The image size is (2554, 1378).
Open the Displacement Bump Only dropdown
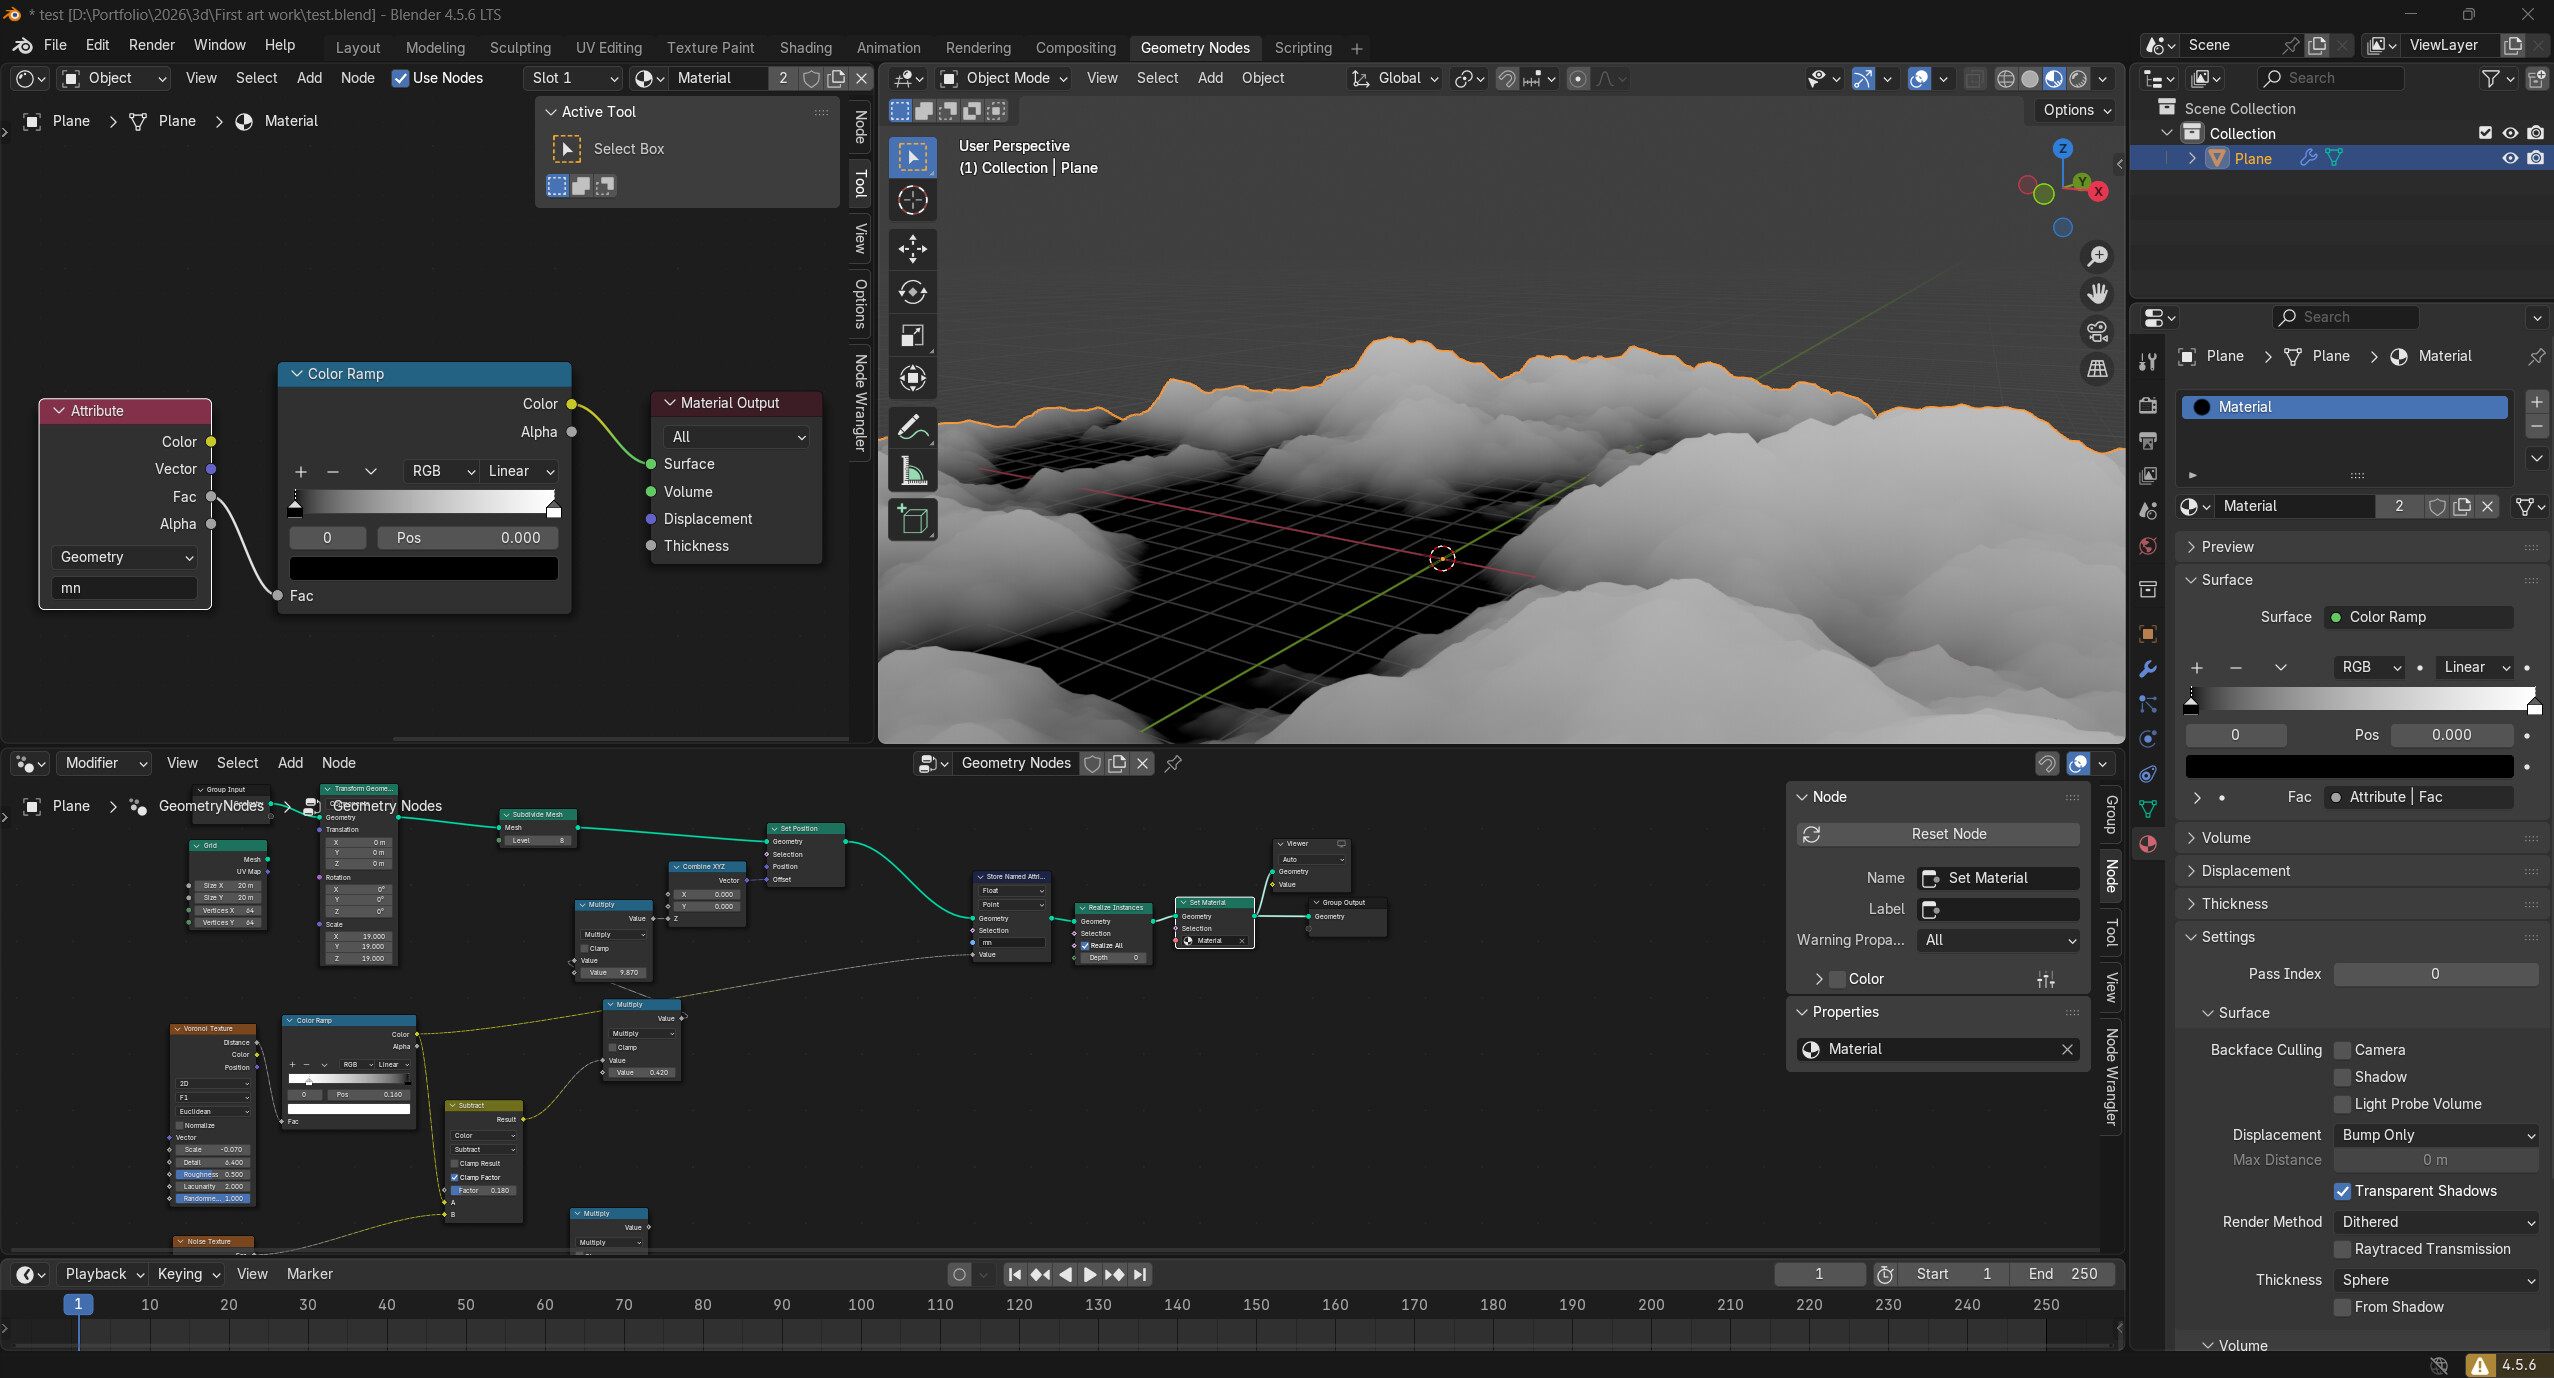(2436, 1135)
